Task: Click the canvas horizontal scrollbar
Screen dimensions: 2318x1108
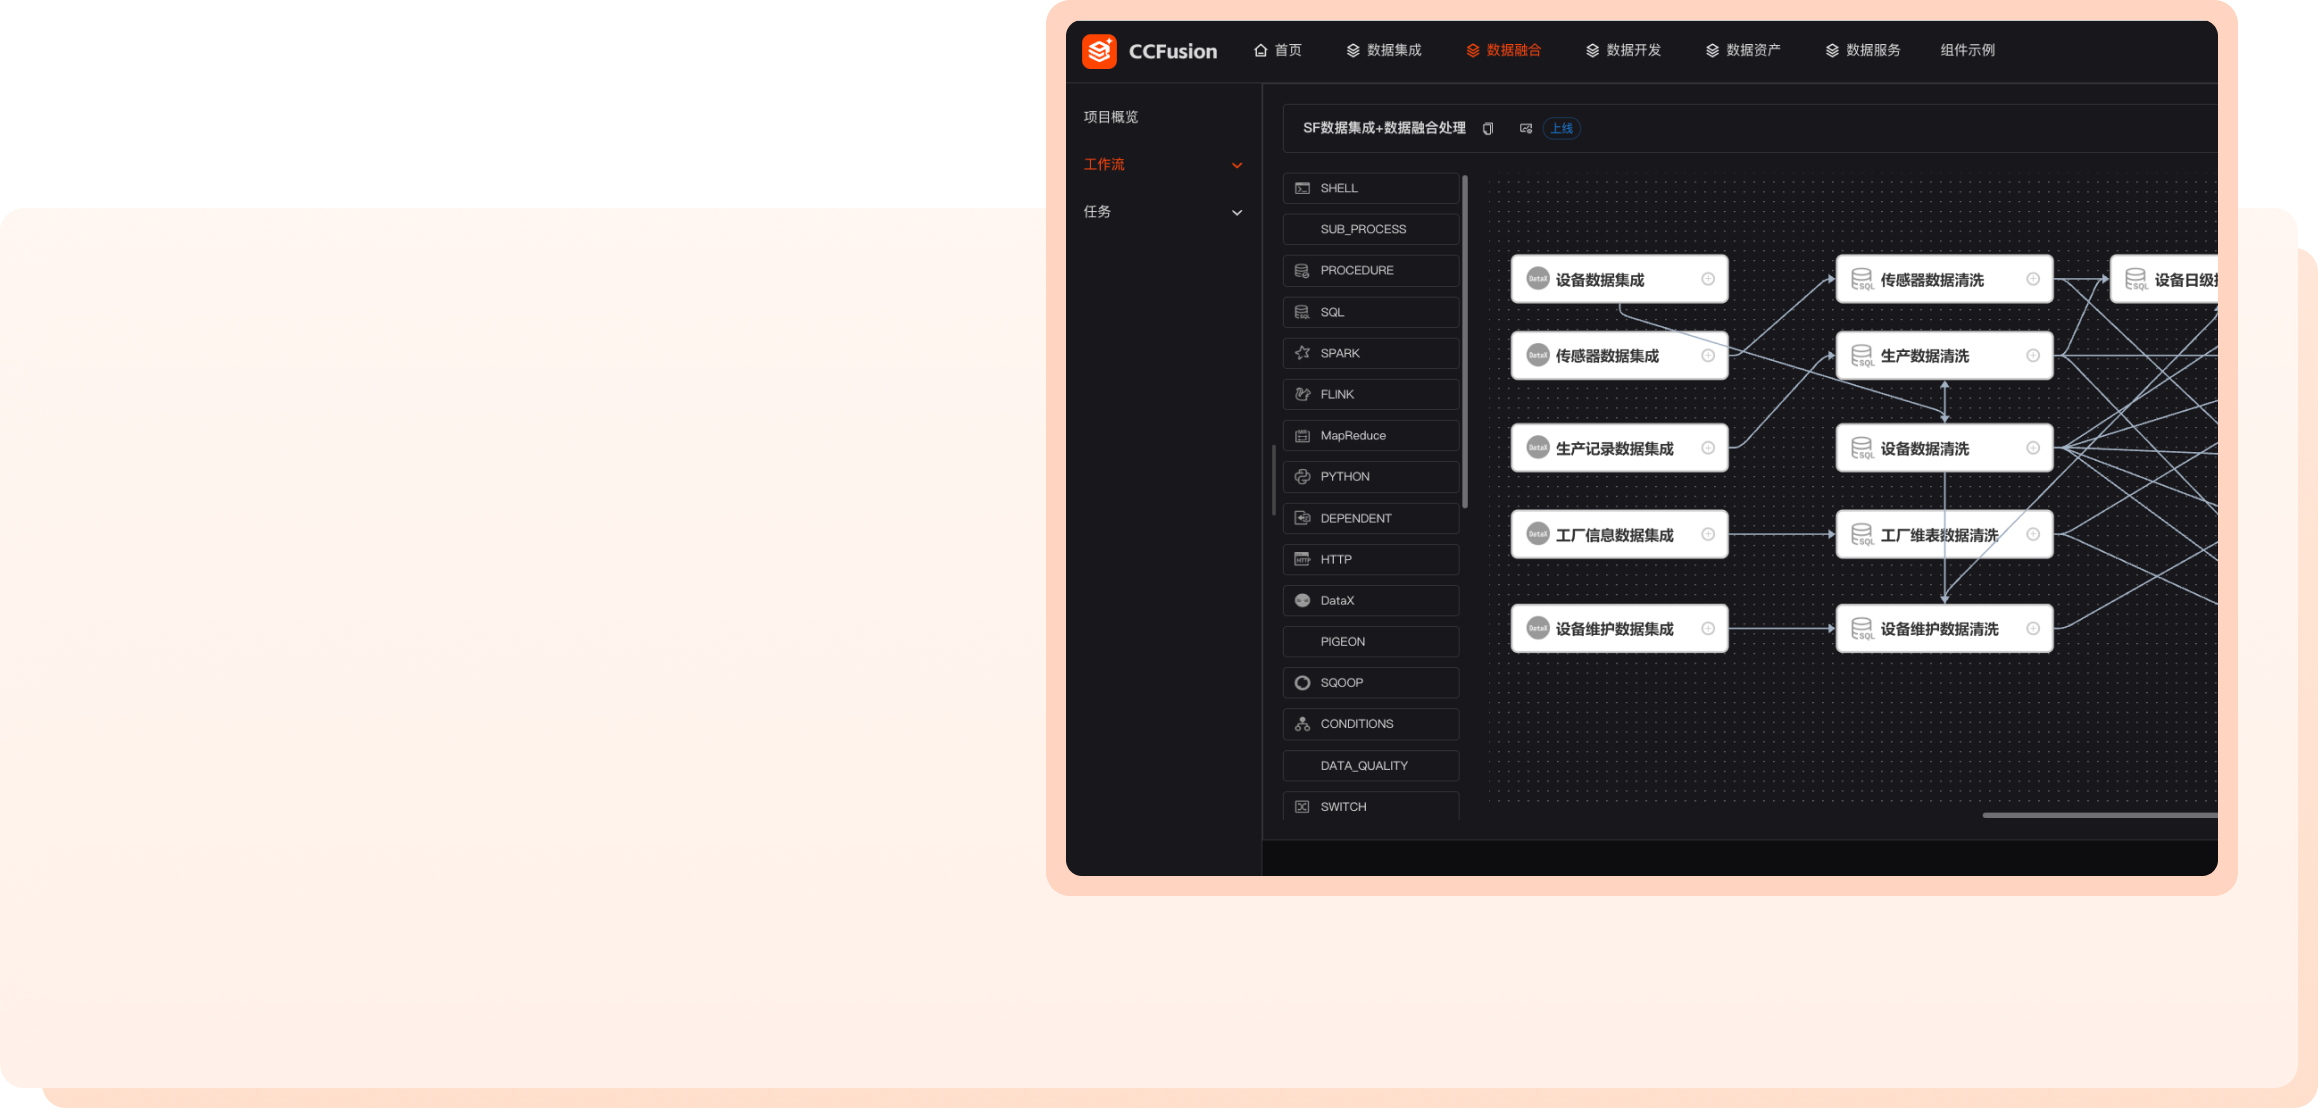Action: click(x=2098, y=815)
